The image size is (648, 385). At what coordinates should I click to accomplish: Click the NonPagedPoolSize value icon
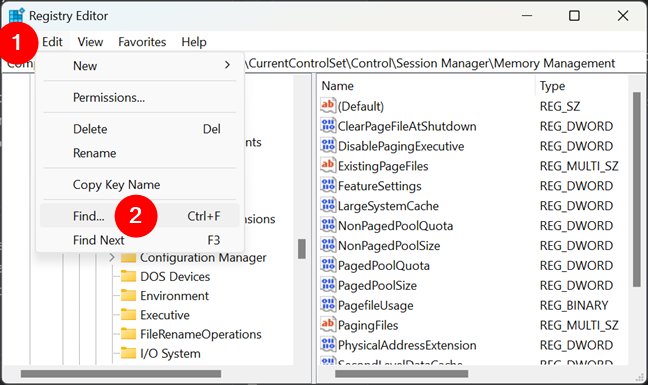pos(328,245)
